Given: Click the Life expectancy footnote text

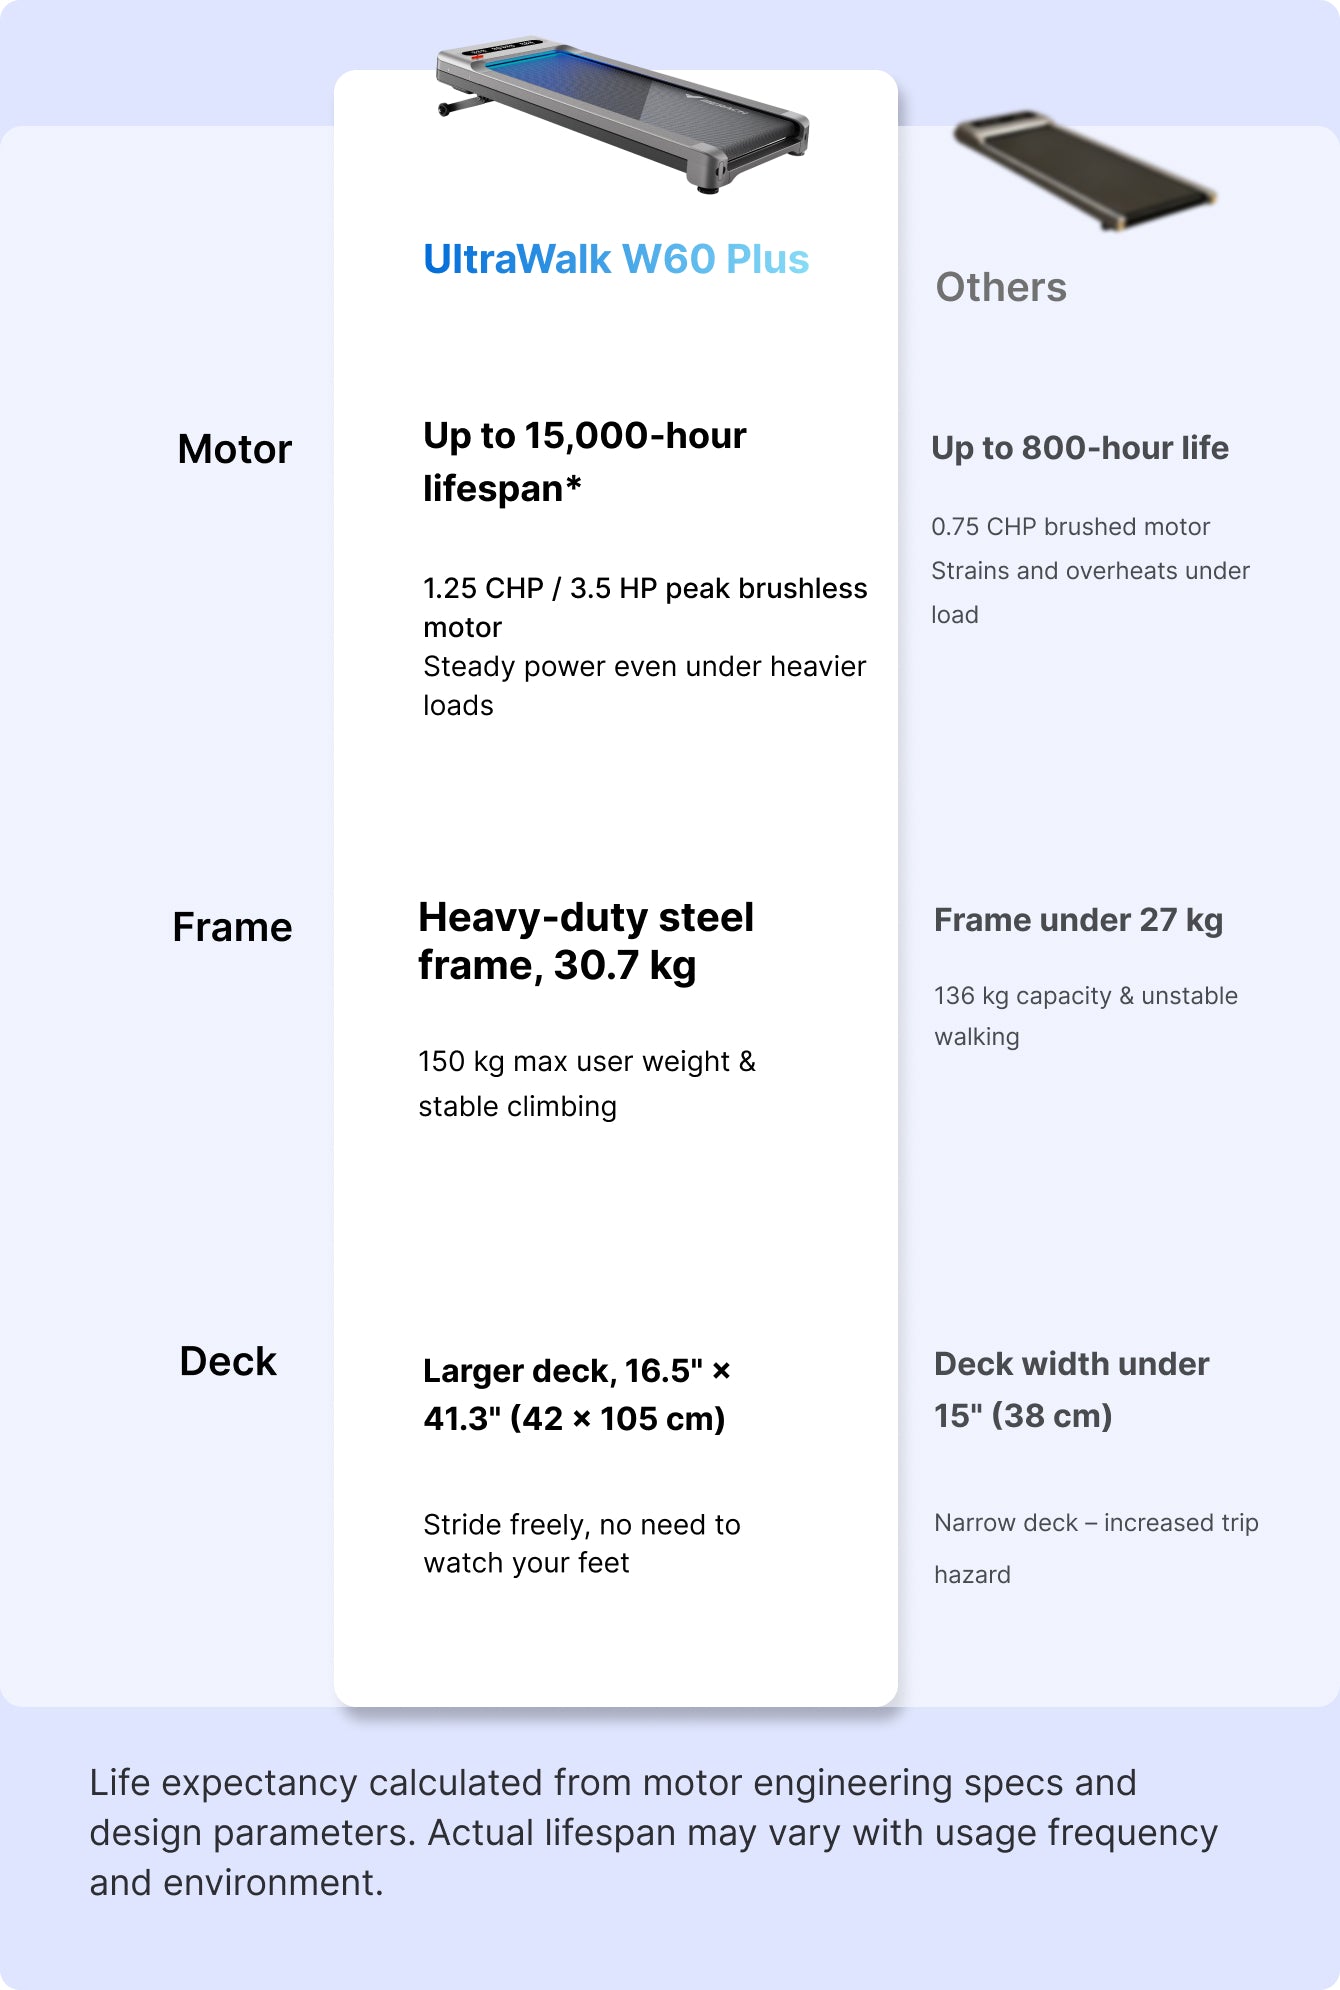Looking at the screenshot, I should (x=654, y=1832).
